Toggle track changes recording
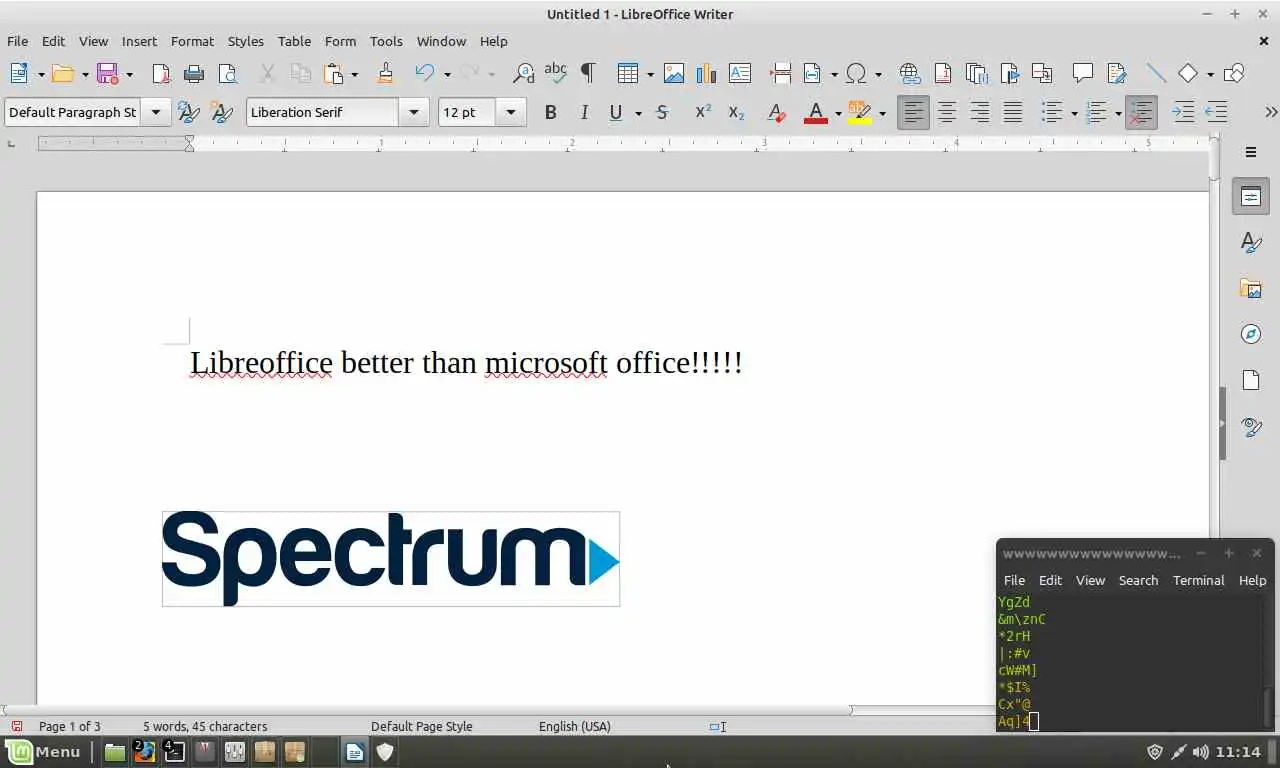Viewport: 1280px width, 768px height. [1116, 73]
